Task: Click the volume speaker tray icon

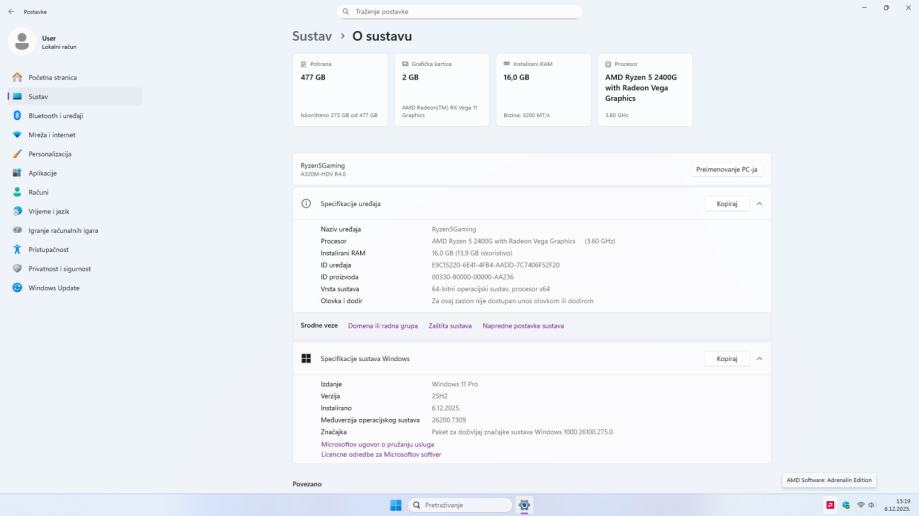Action: pyautogui.click(x=872, y=505)
